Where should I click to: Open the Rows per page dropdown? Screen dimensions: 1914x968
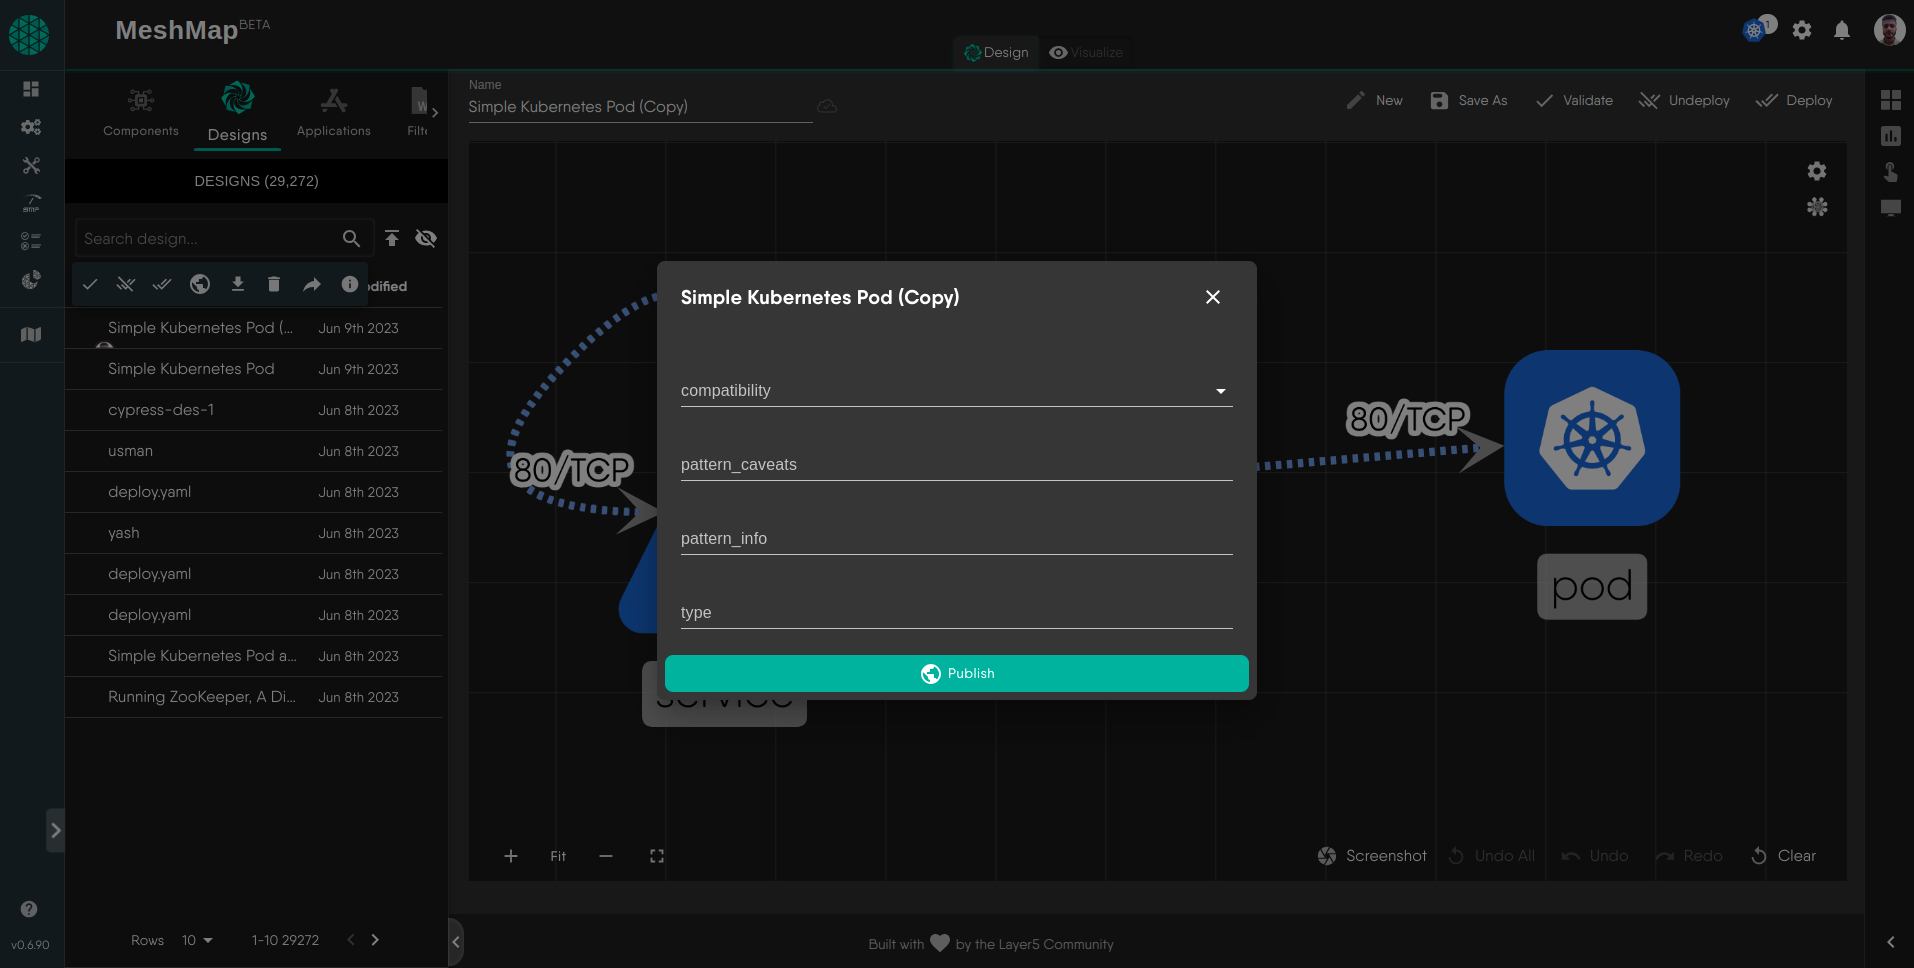click(x=197, y=940)
